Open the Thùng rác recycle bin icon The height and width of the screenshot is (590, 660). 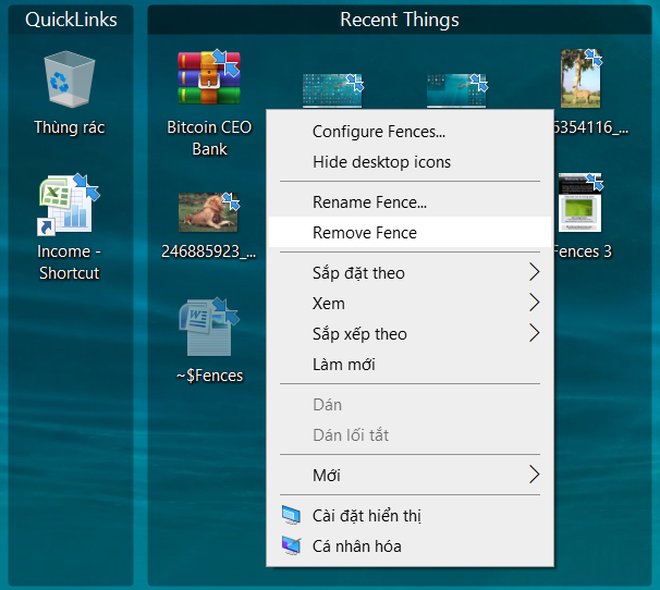click(x=69, y=80)
